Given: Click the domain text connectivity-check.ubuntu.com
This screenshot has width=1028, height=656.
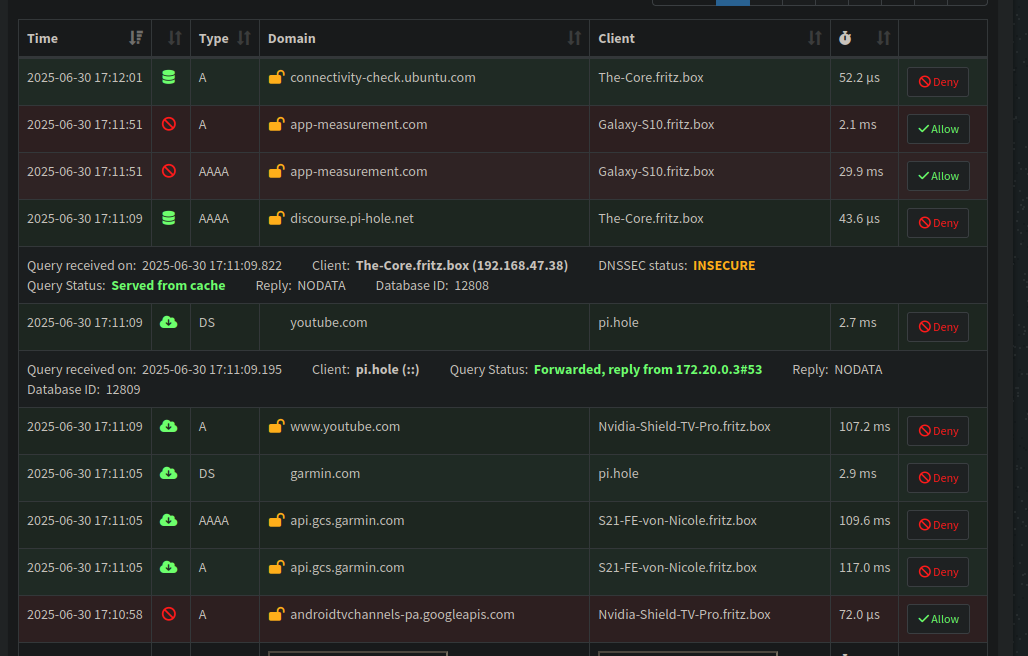Looking at the screenshot, I should [383, 77].
